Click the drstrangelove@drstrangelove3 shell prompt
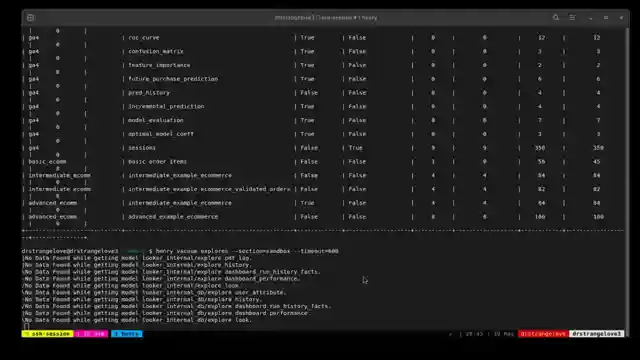Screen dimensions: 640x360 coord(70,251)
